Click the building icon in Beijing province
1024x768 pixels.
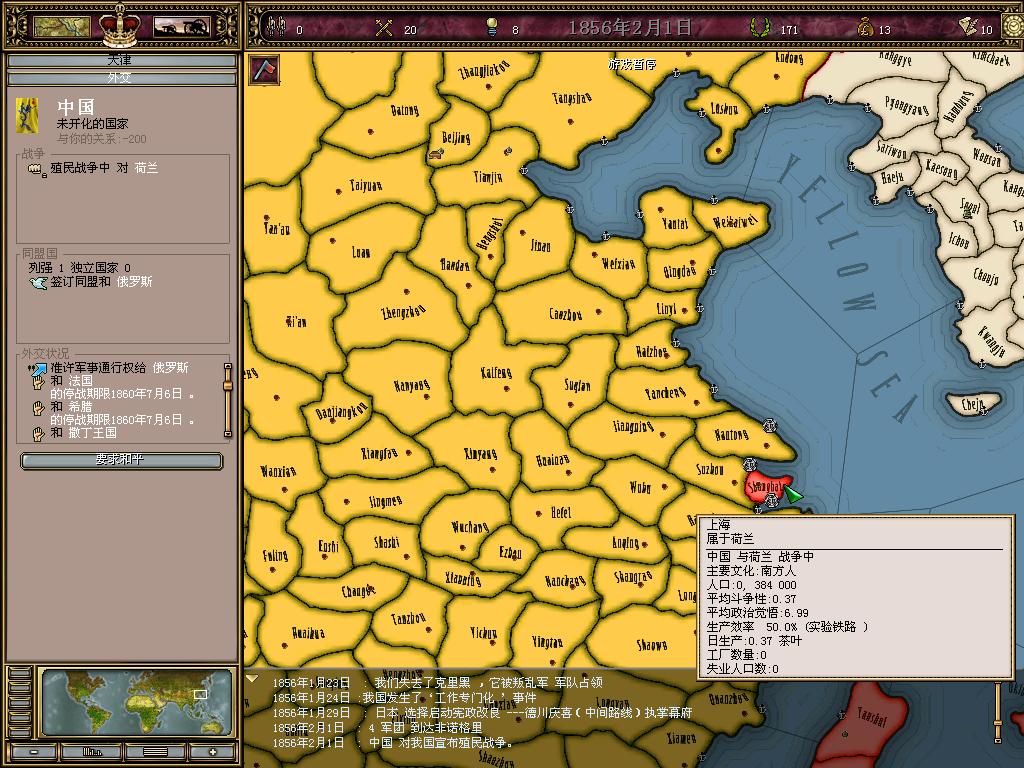tap(436, 154)
